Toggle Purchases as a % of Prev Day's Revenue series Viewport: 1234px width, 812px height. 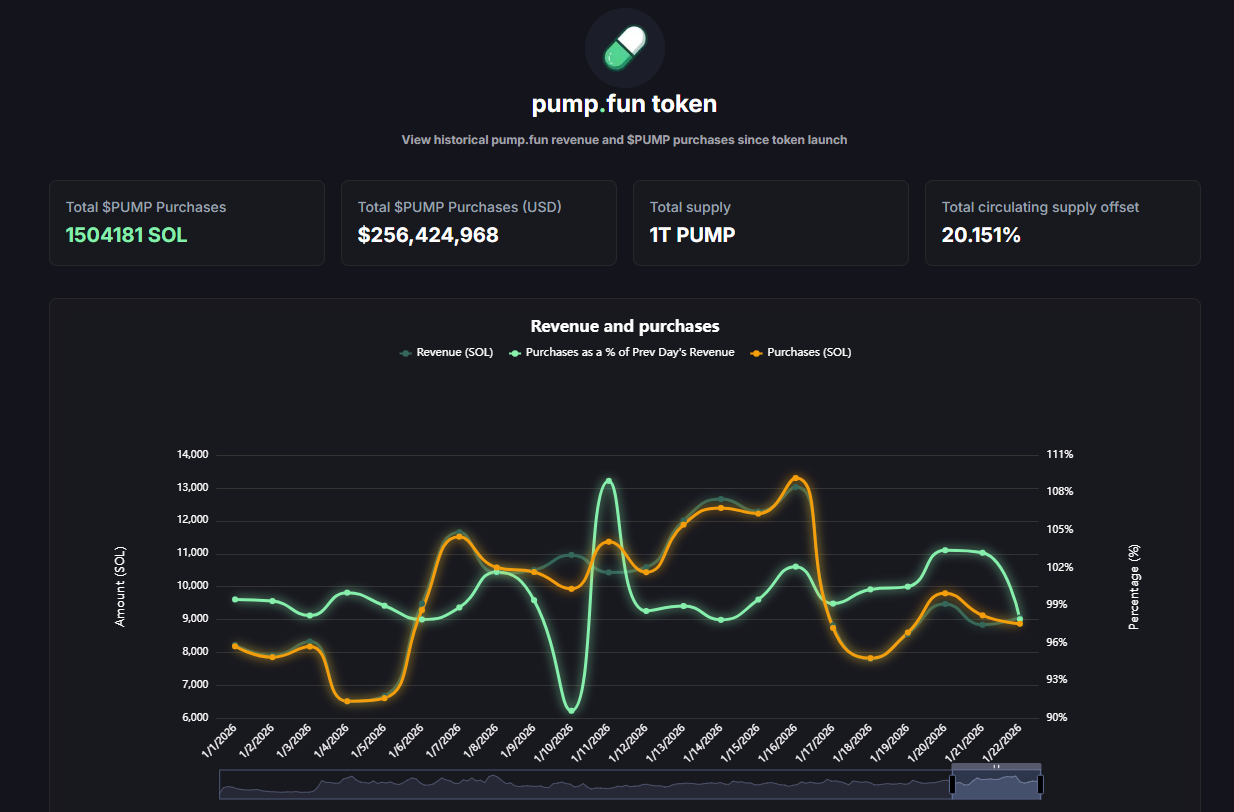click(622, 352)
